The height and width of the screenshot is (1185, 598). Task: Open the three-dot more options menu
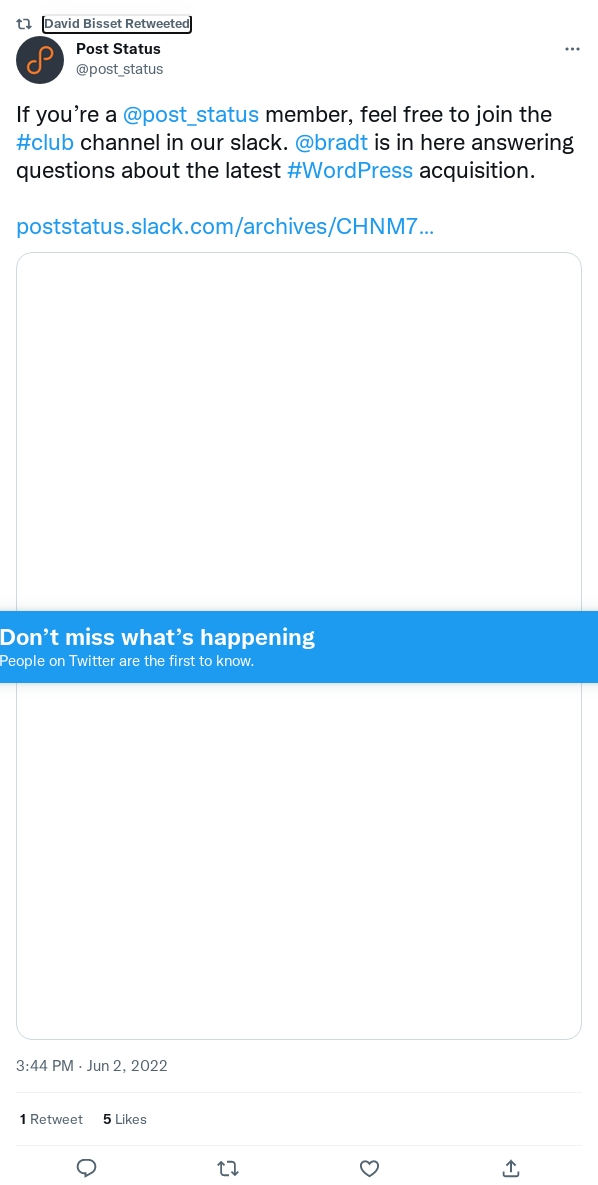tap(572, 49)
